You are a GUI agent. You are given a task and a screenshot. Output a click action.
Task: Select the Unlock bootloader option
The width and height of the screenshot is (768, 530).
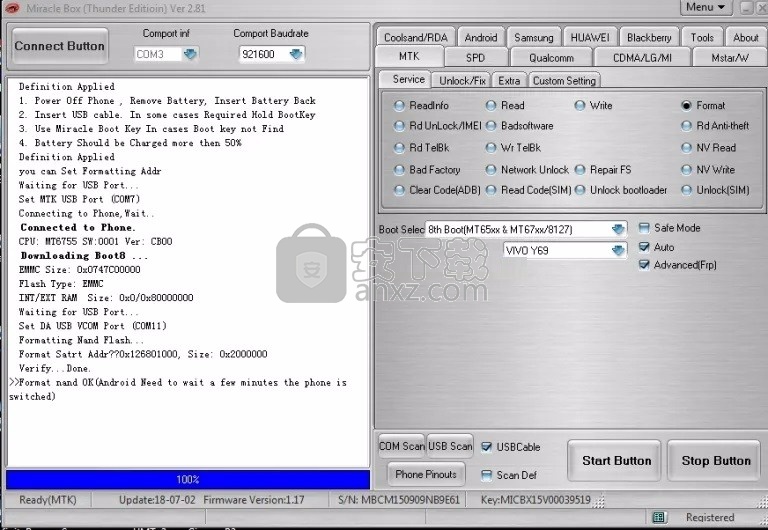(x=581, y=190)
